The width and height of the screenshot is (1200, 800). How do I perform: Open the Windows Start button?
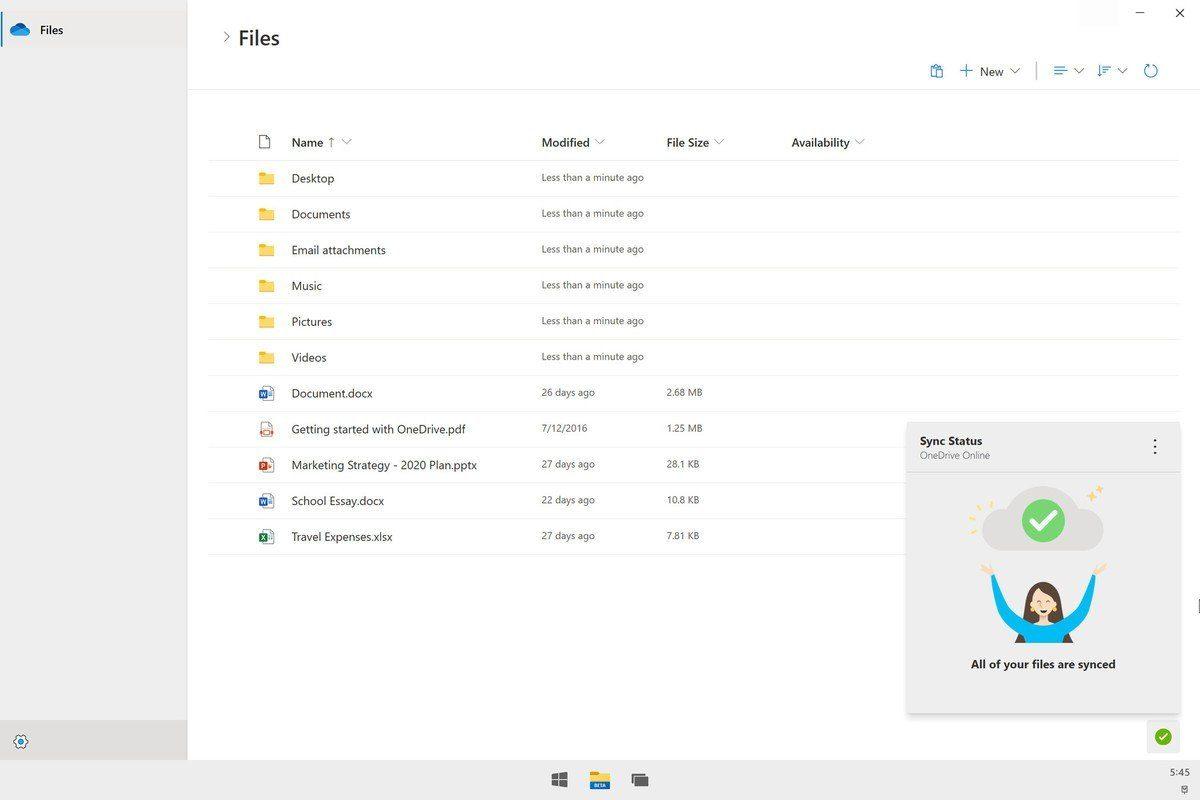[560, 779]
